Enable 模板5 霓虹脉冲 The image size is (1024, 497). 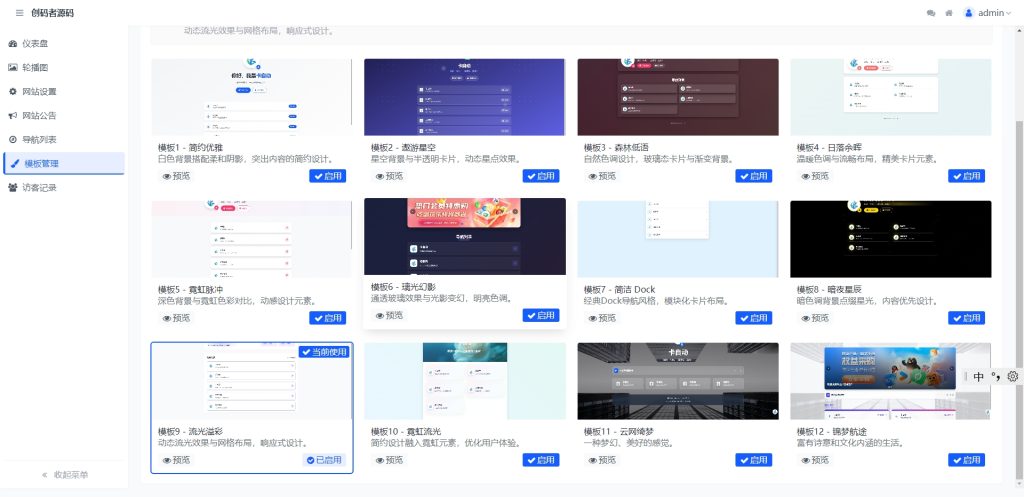pyautogui.click(x=328, y=318)
